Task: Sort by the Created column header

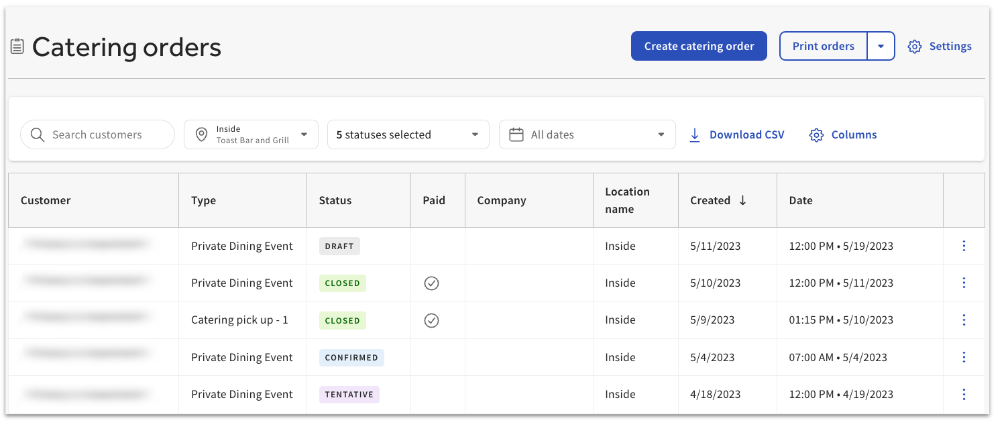Action: click(x=718, y=200)
